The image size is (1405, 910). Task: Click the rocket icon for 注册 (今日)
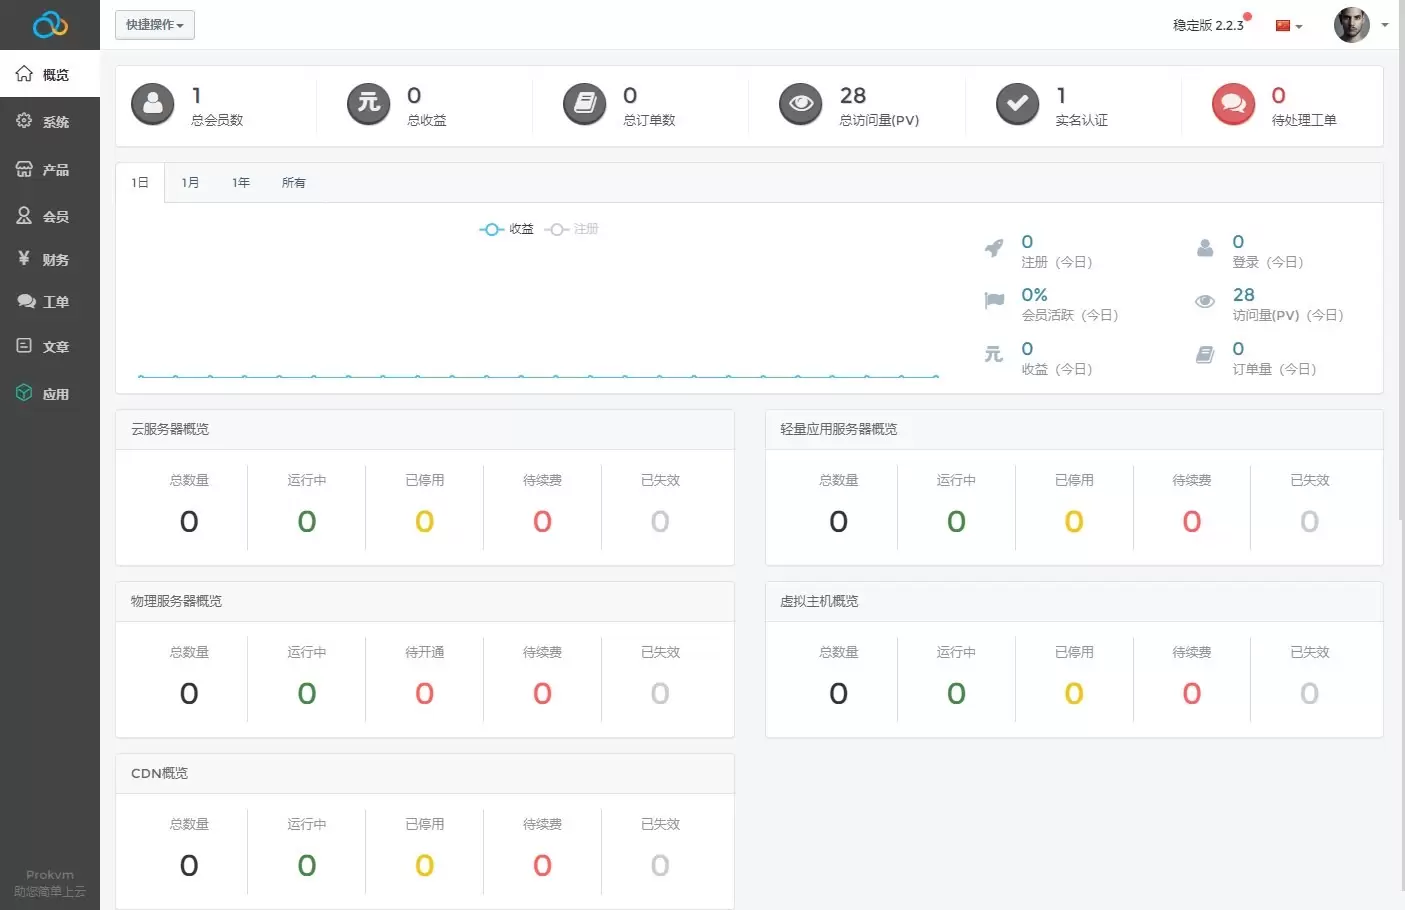click(994, 248)
